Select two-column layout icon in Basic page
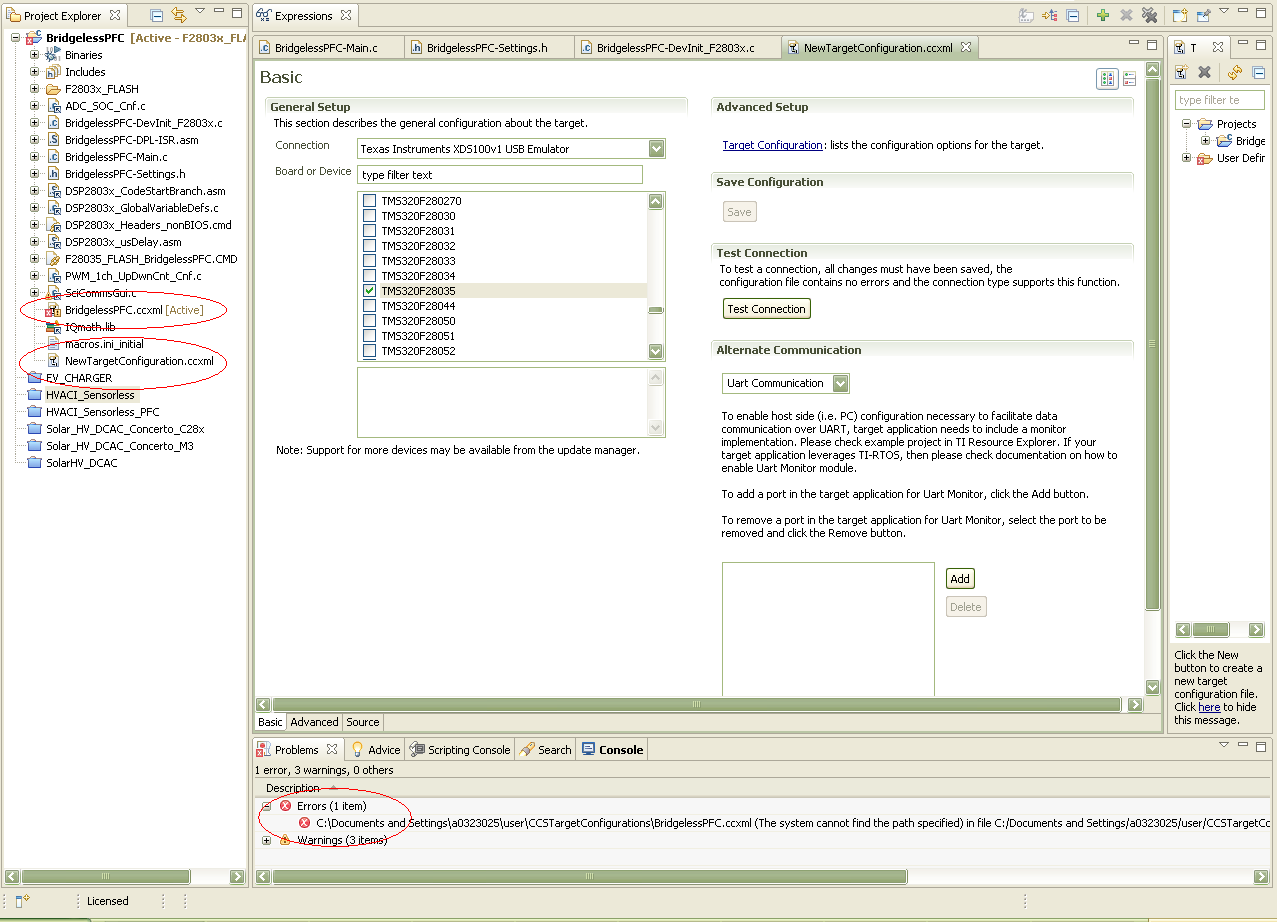The width and height of the screenshot is (1279, 922). [1107, 79]
